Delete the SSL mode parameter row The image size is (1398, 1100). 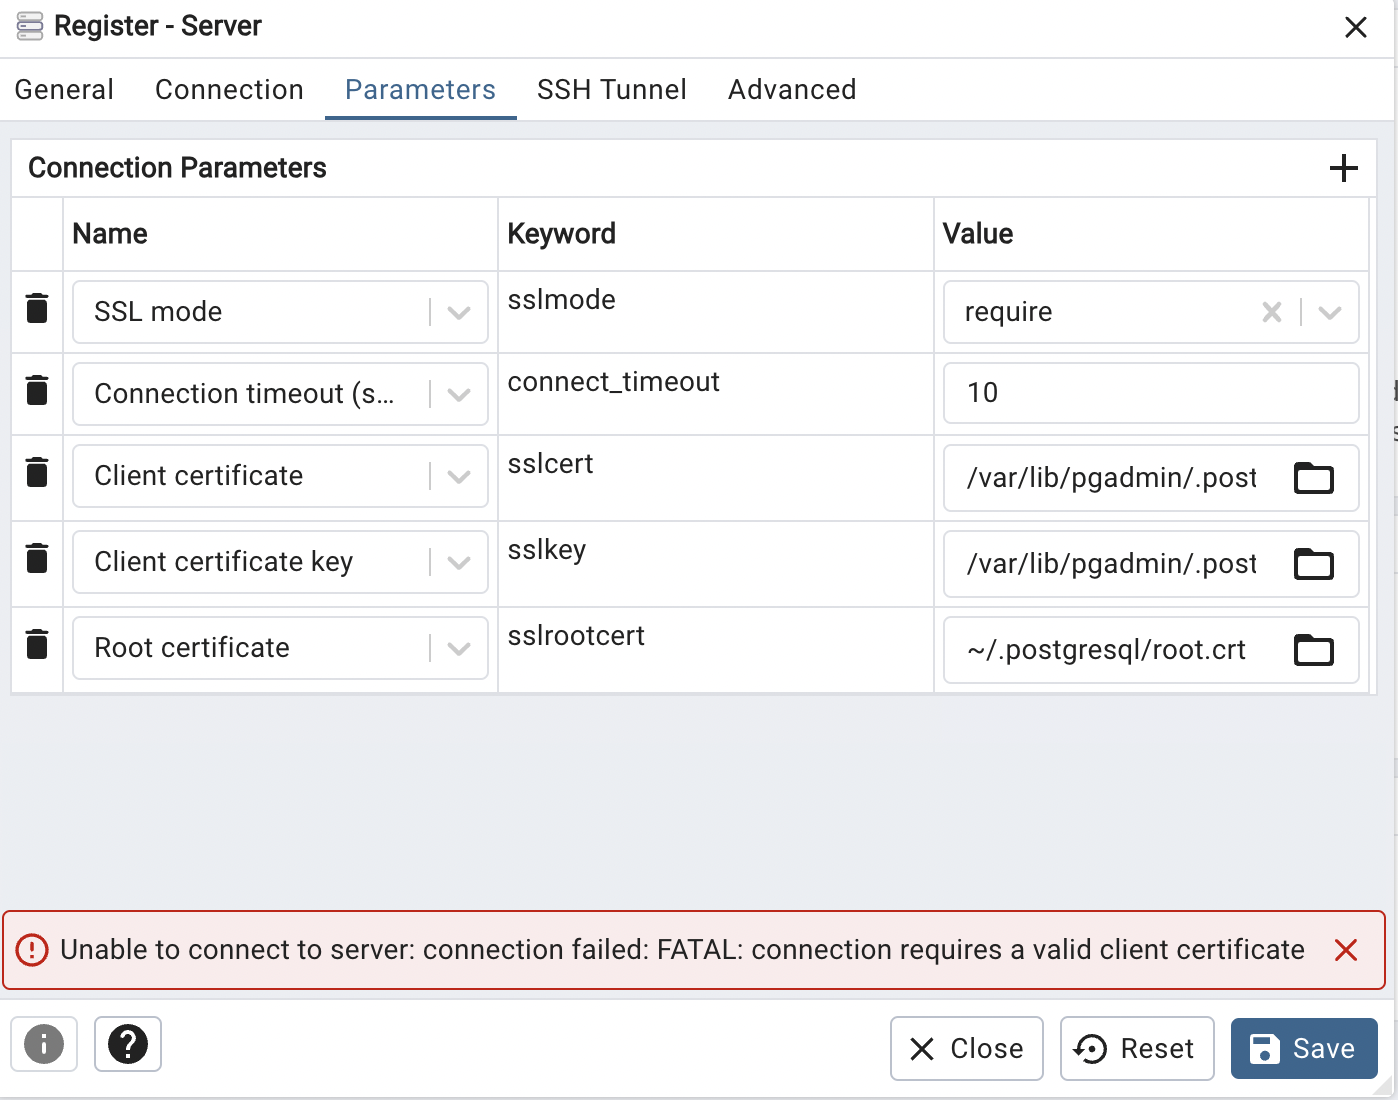(x=37, y=309)
